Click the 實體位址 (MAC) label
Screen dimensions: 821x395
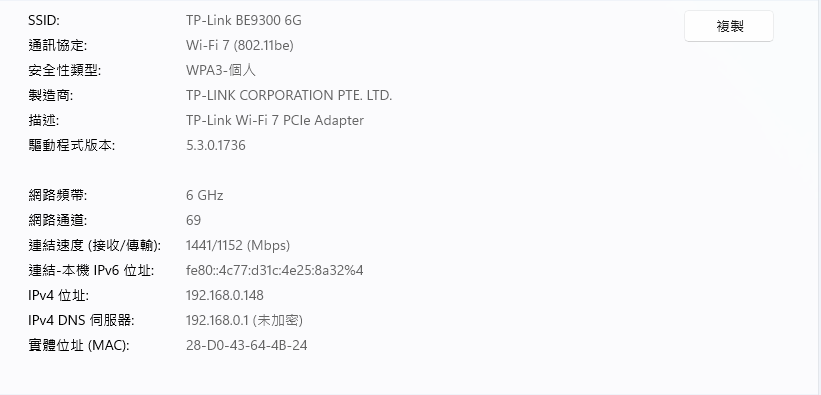79,345
